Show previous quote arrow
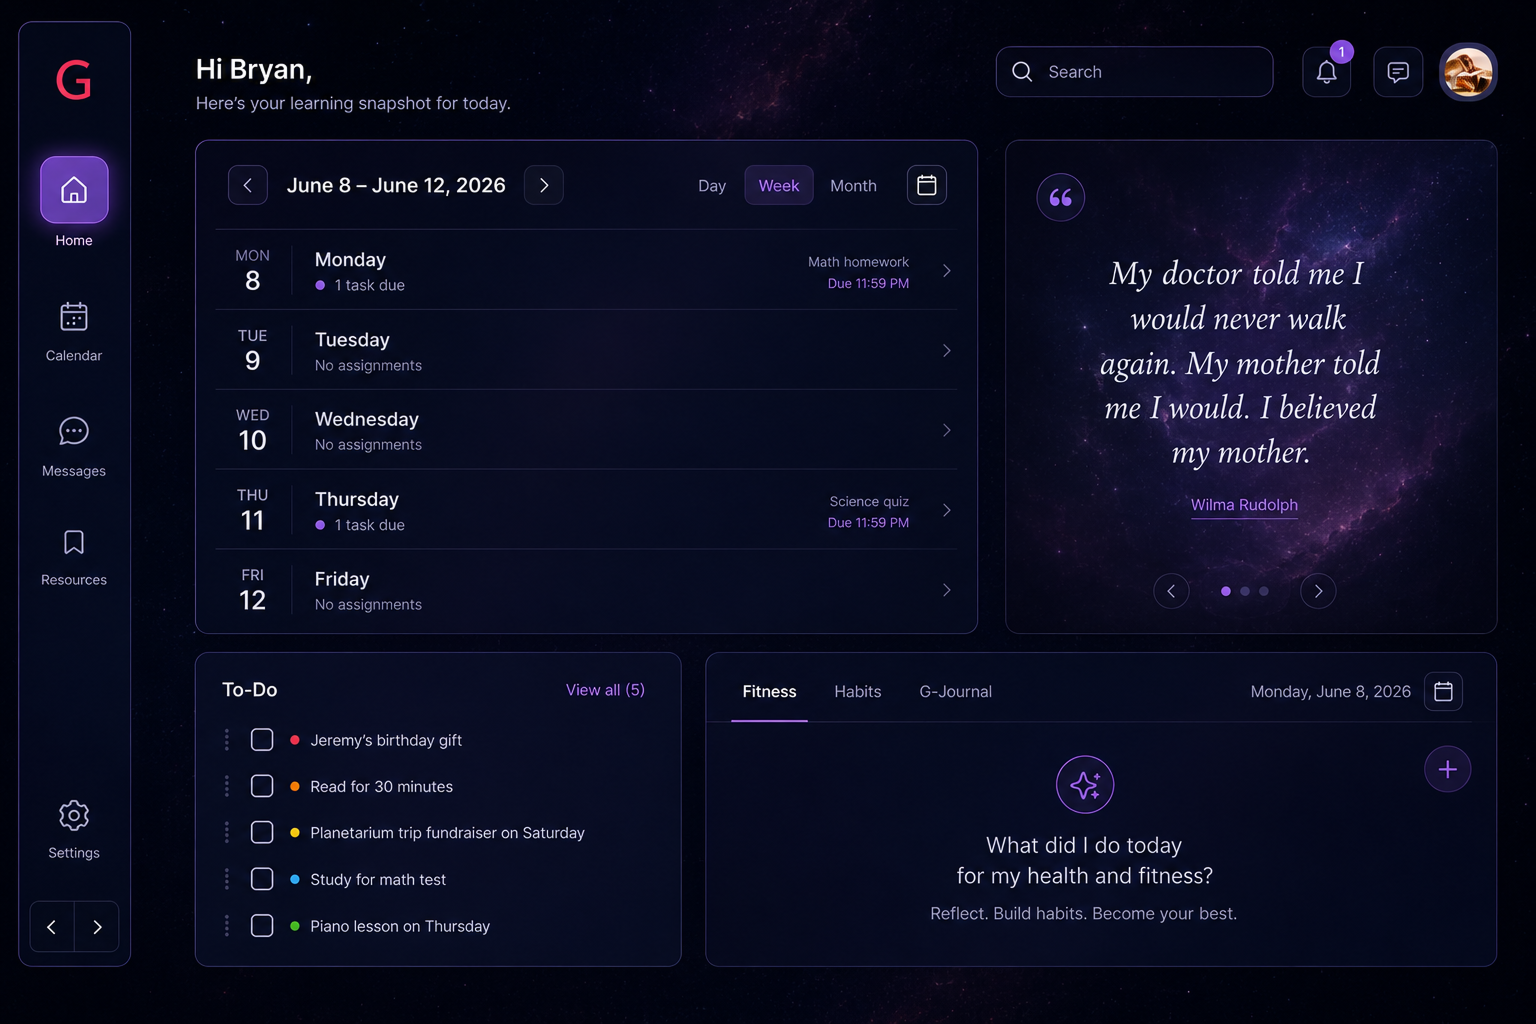 pos(1171,591)
